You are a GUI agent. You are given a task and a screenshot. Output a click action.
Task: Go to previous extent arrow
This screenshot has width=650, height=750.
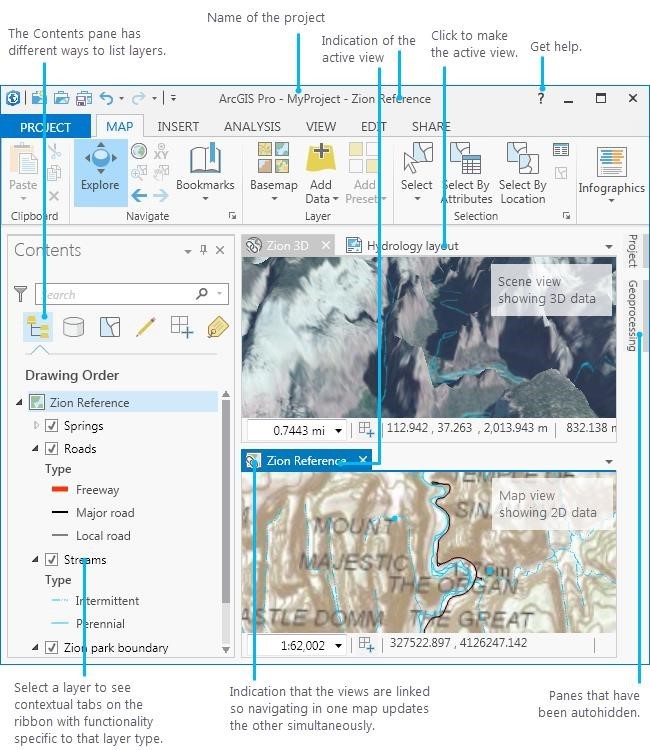[x=139, y=195]
